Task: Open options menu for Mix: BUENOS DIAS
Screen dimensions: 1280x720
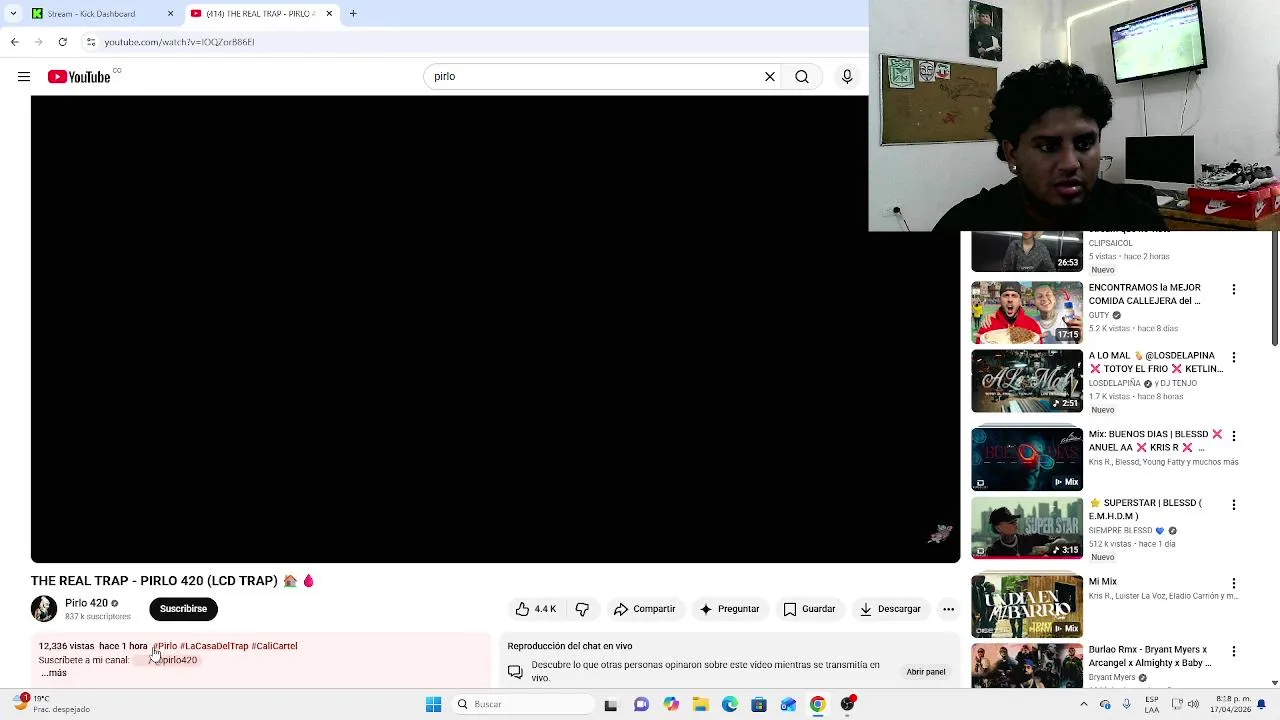Action: tap(1234, 436)
